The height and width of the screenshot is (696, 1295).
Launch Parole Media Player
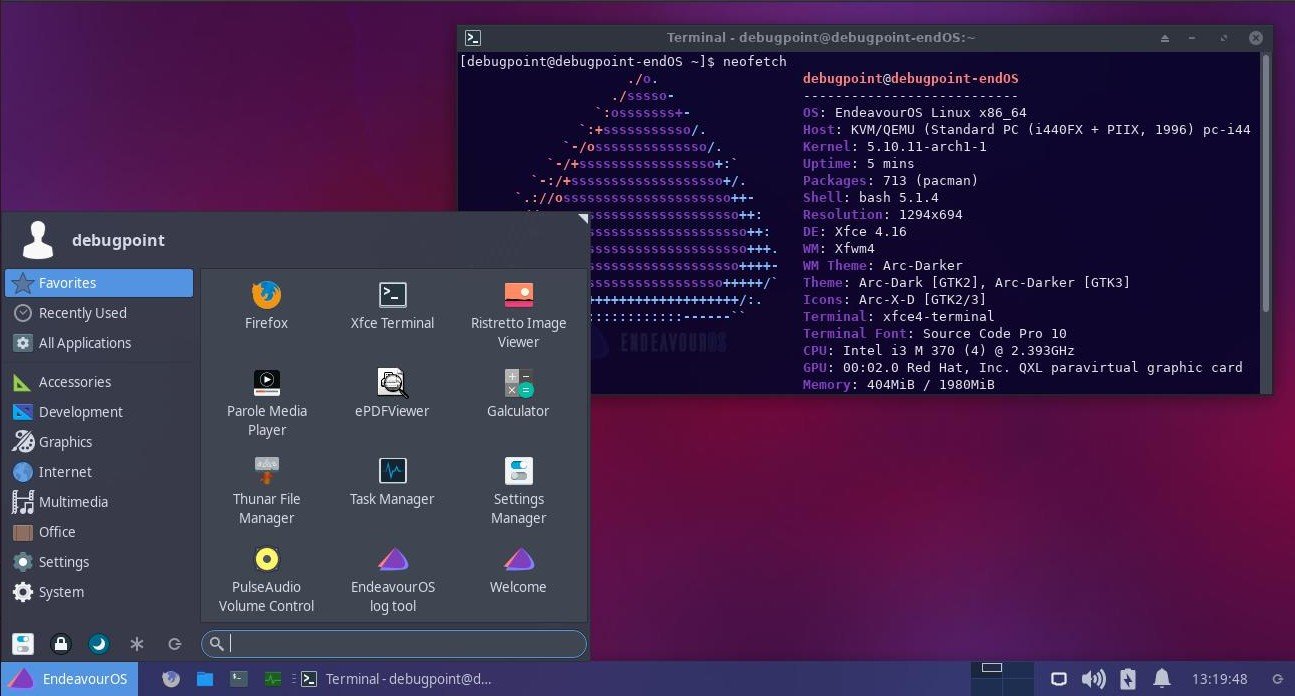(x=266, y=403)
